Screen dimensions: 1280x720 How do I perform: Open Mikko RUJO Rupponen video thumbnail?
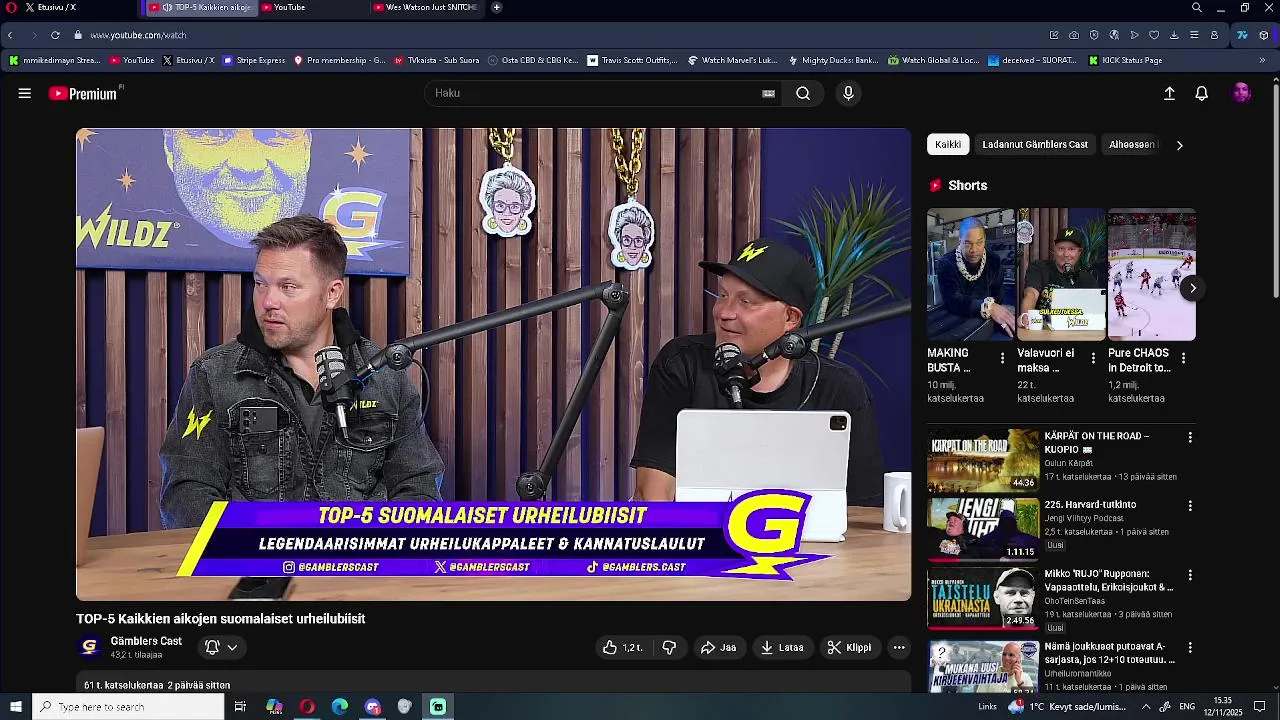coord(983,598)
